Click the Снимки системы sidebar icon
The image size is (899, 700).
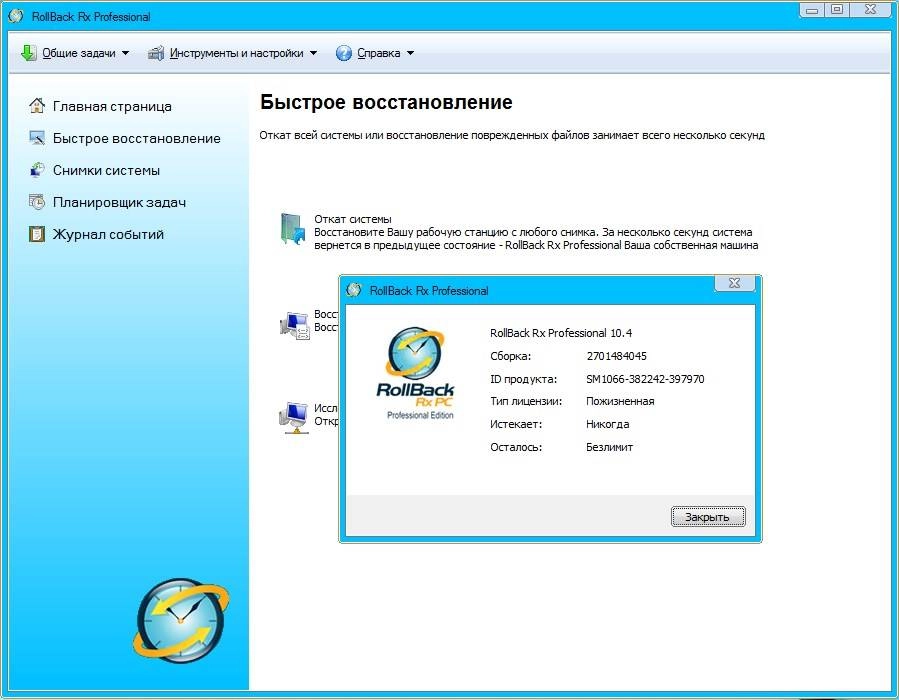coord(37,170)
